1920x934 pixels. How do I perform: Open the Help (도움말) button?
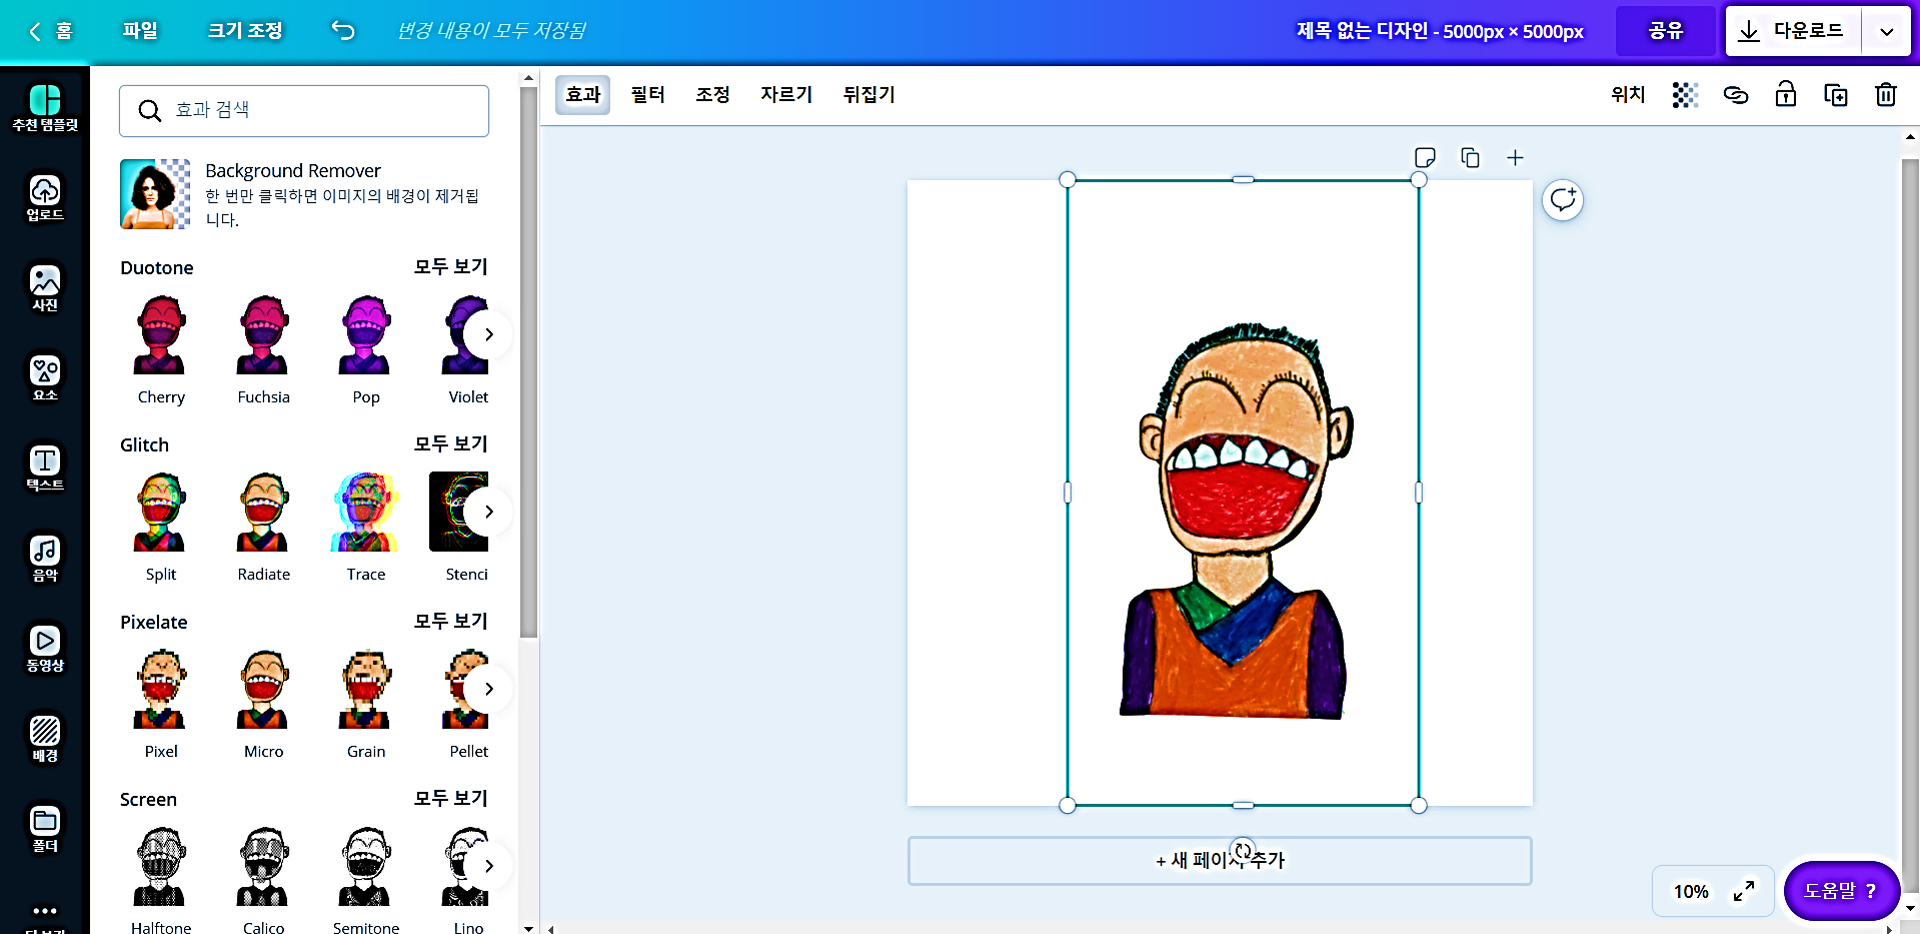click(x=1841, y=890)
